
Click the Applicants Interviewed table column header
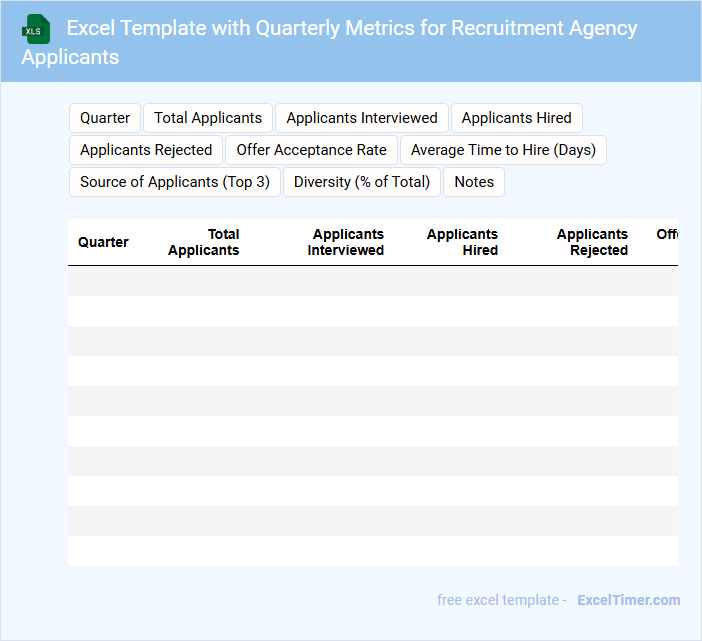tap(346, 242)
